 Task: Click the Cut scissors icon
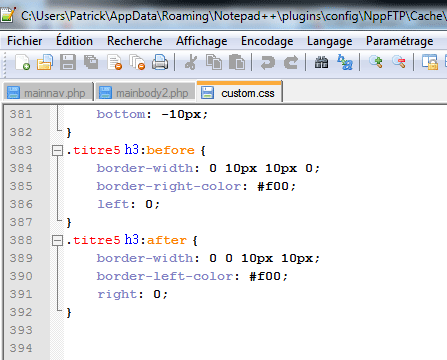[x=191, y=62]
